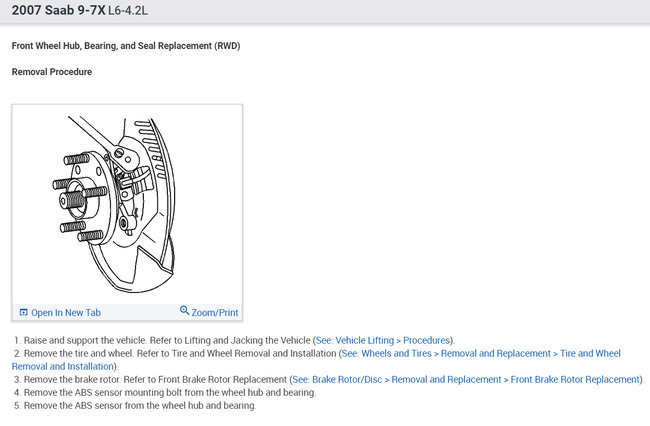This screenshot has width=650, height=426.
Task: Click the wheel hub diagram thumbnail
Action: point(127,205)
